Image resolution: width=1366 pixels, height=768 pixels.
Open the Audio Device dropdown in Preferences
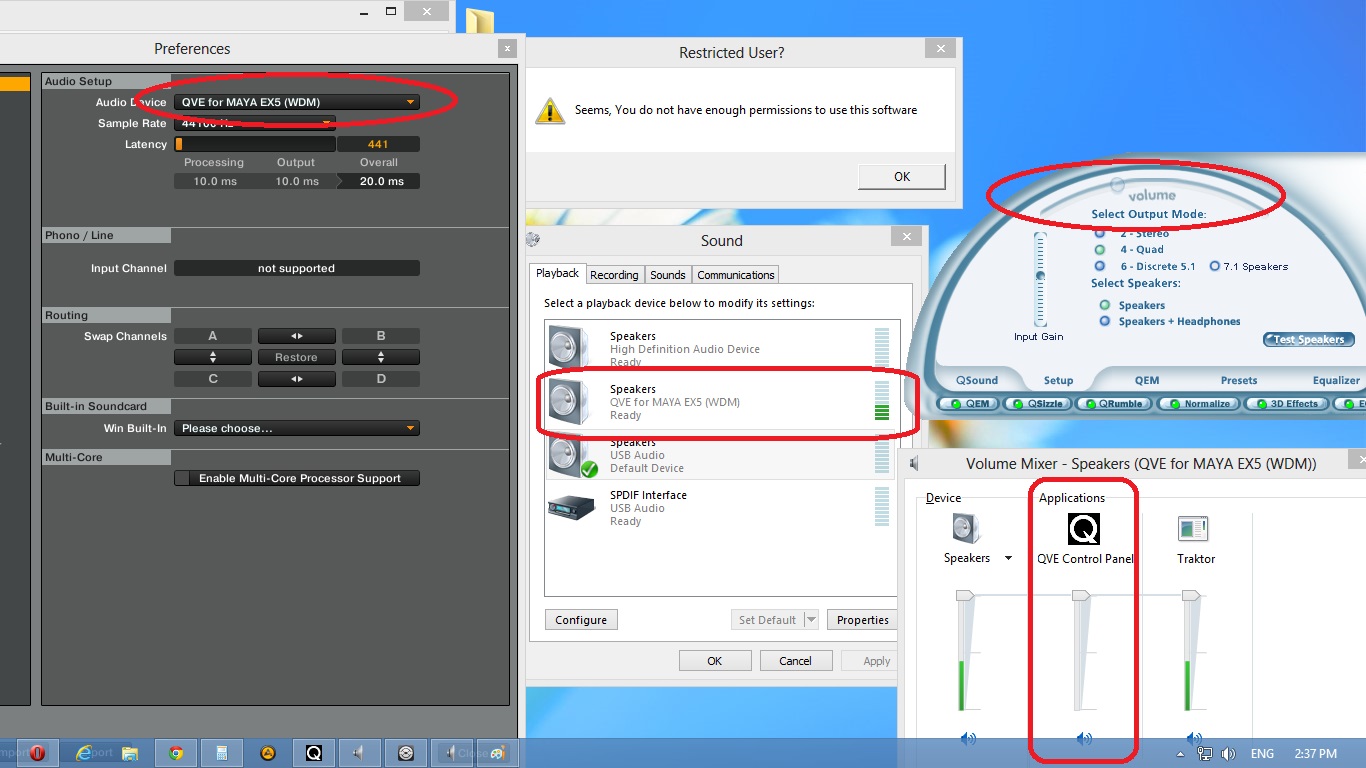tap(297, 102)
